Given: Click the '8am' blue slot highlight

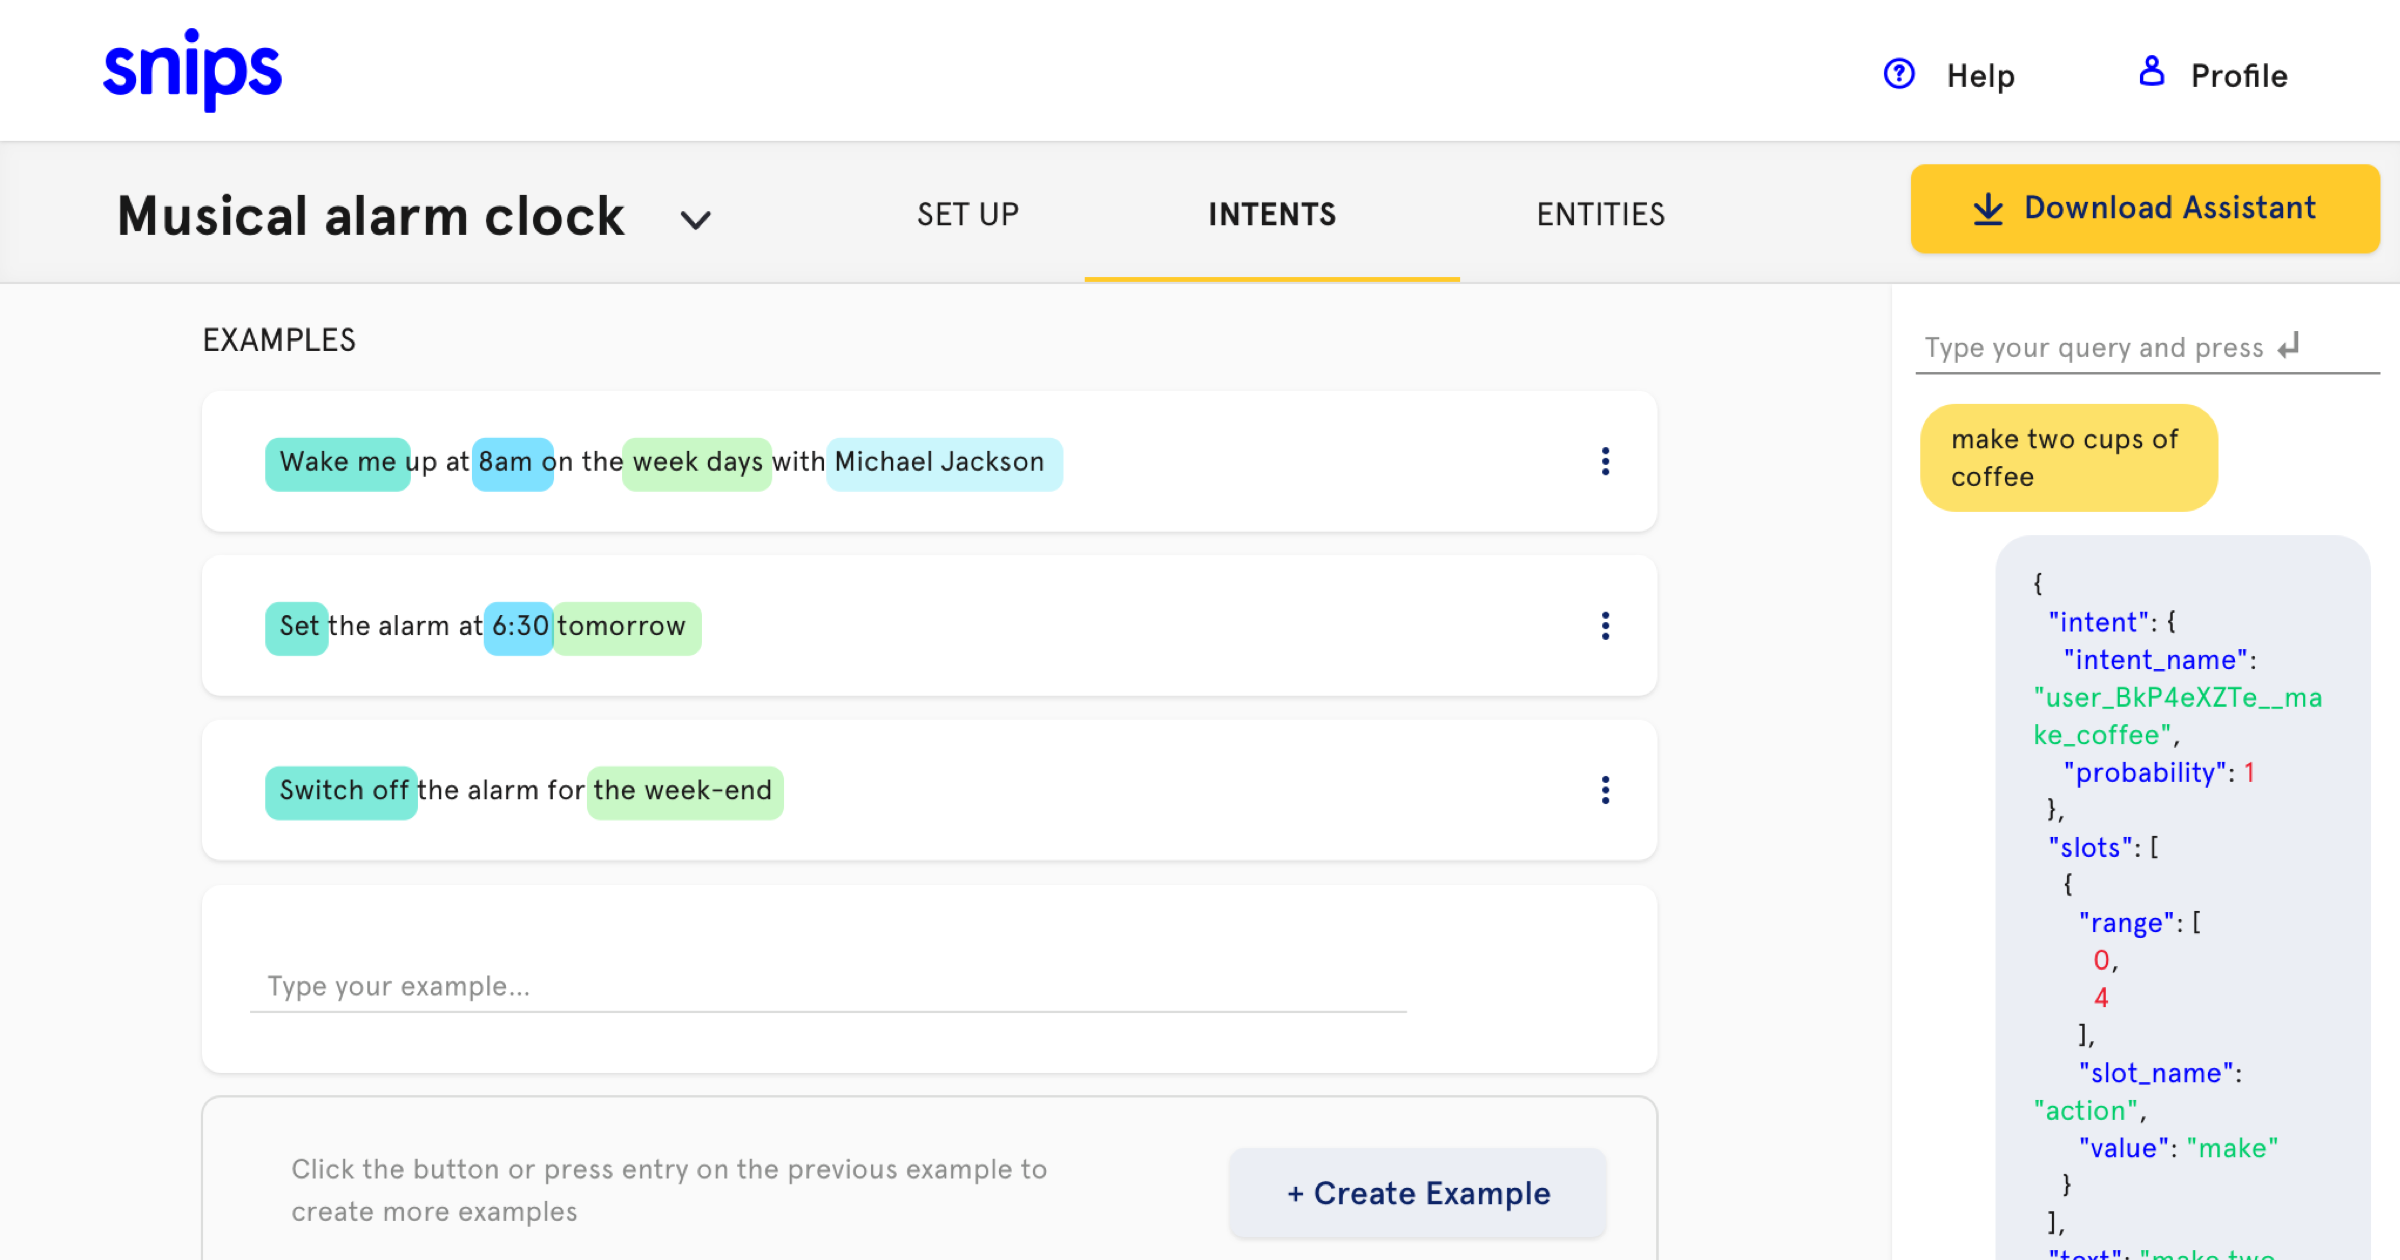Looking at the screenshot, I should 512,462.
